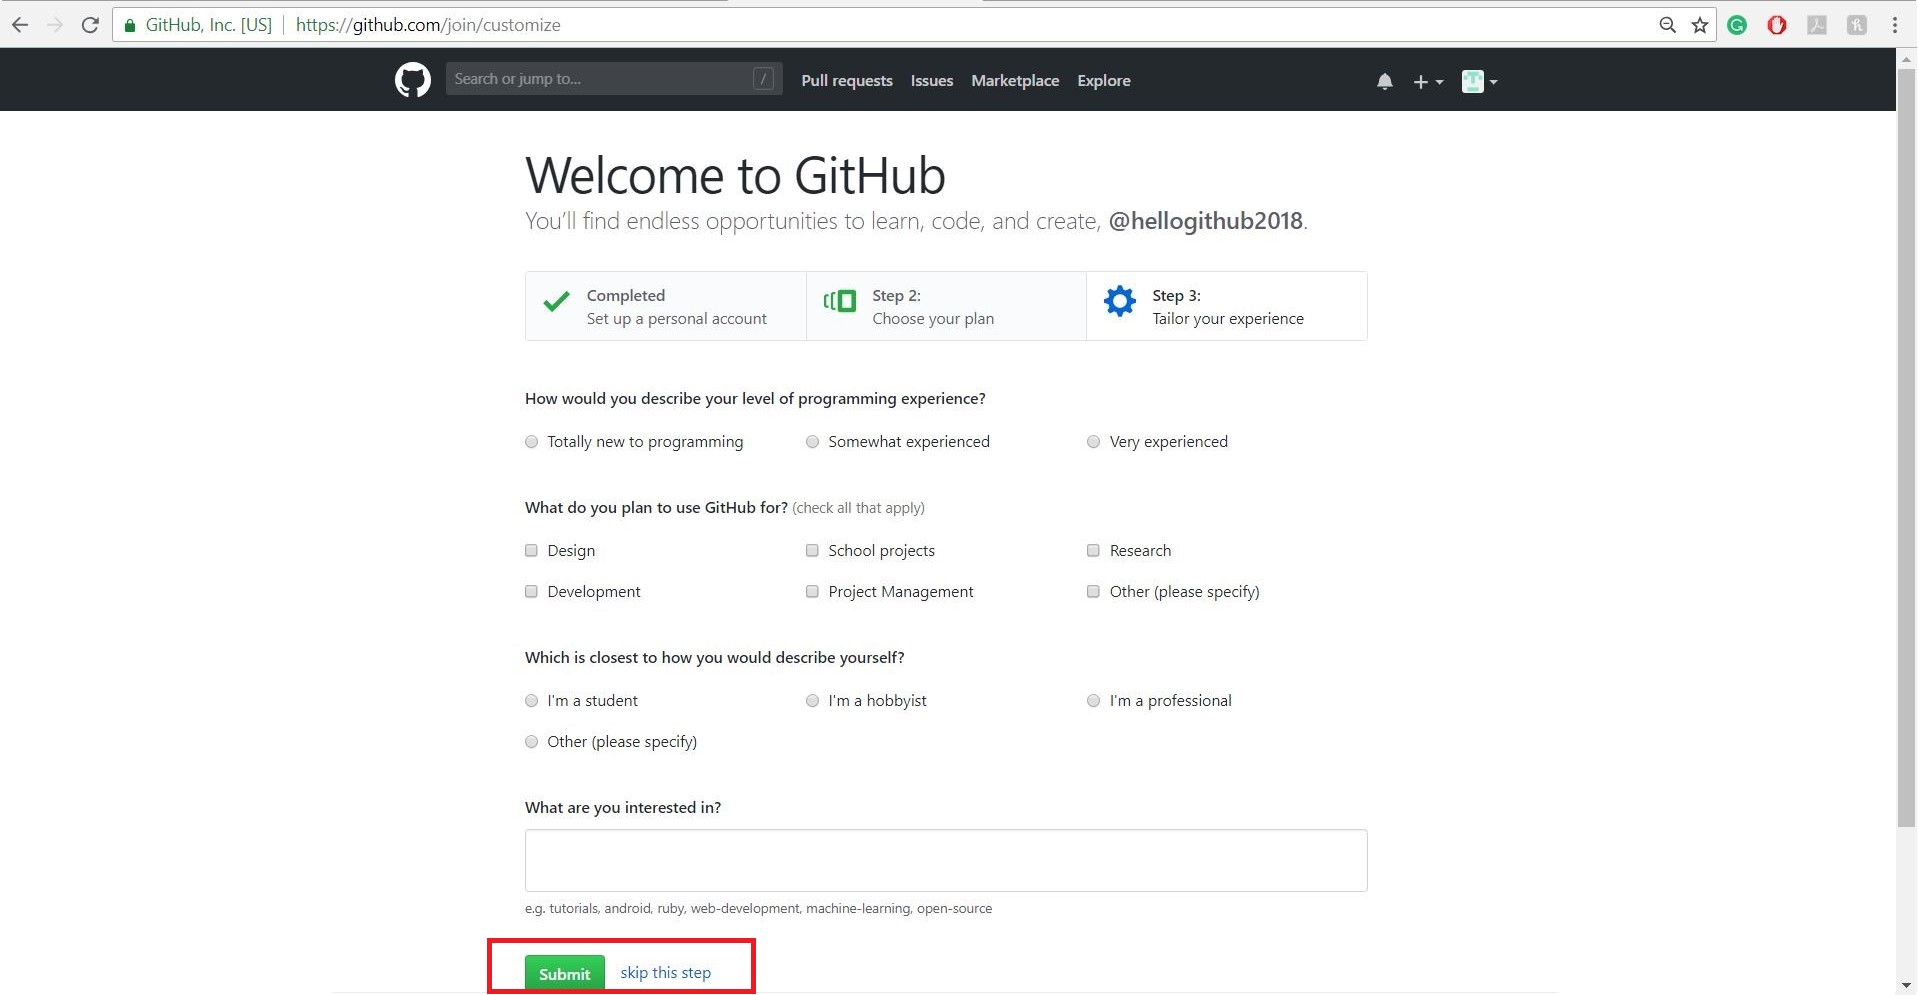Click the scrollbar down arrow
The height and width of the screenshot is (995, 1918).
1906,986
